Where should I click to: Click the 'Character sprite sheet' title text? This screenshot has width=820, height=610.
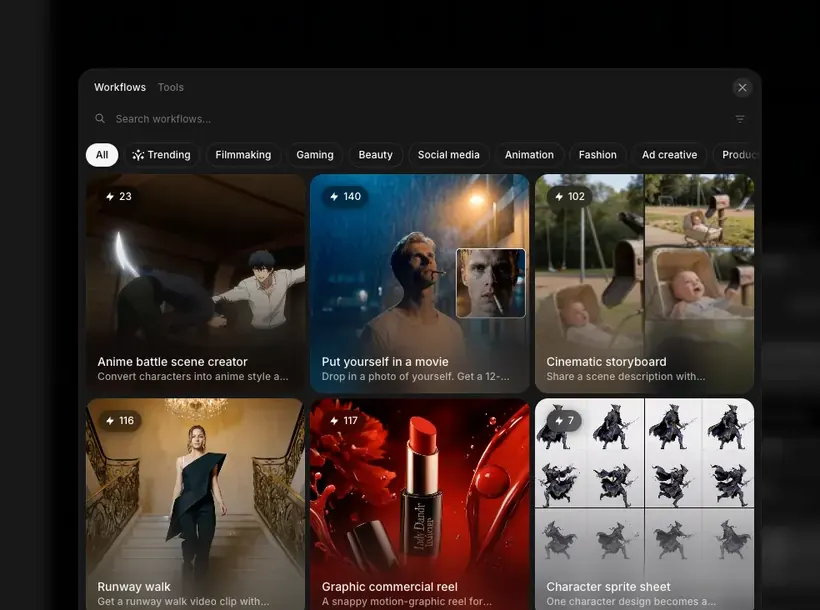608,586
